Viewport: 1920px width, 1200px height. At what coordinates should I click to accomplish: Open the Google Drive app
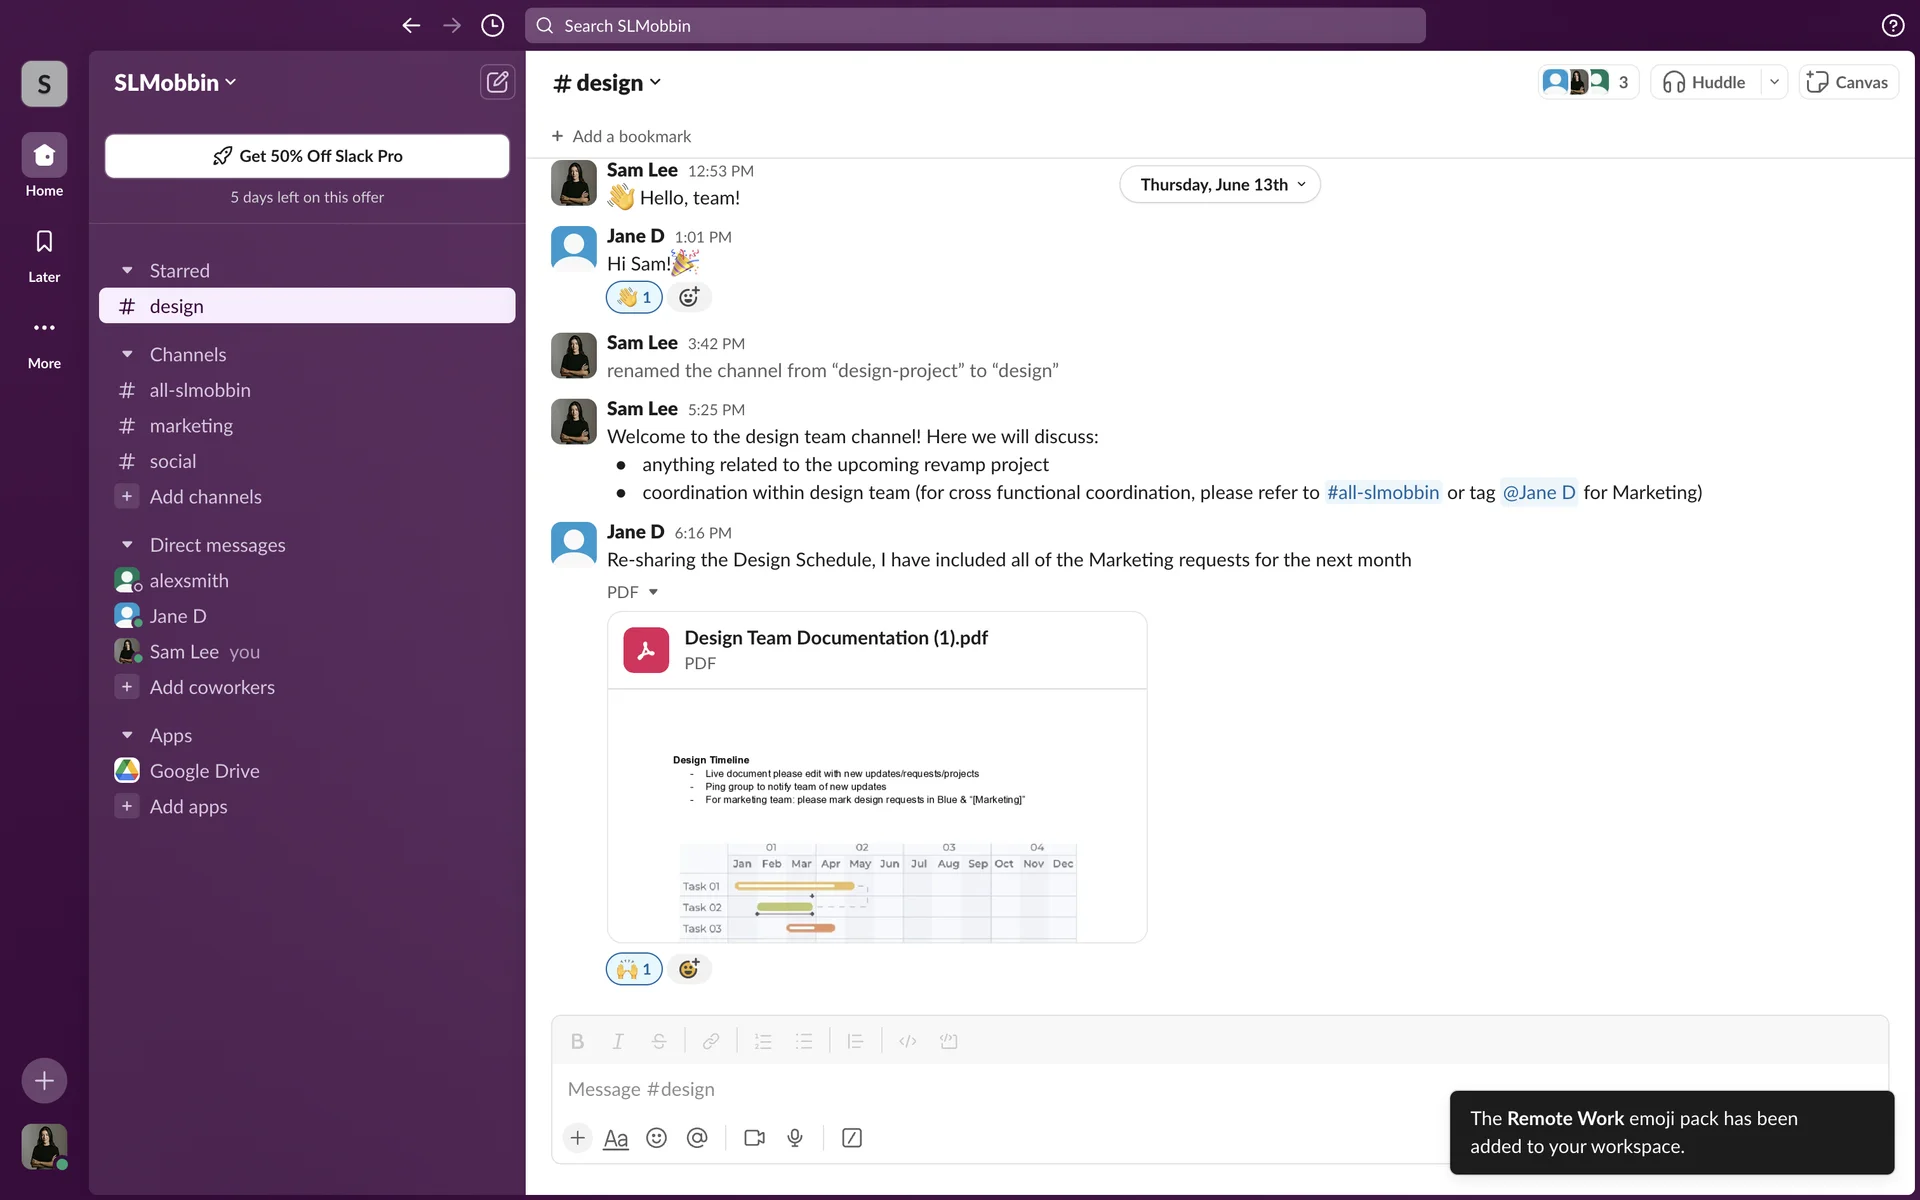204,771
